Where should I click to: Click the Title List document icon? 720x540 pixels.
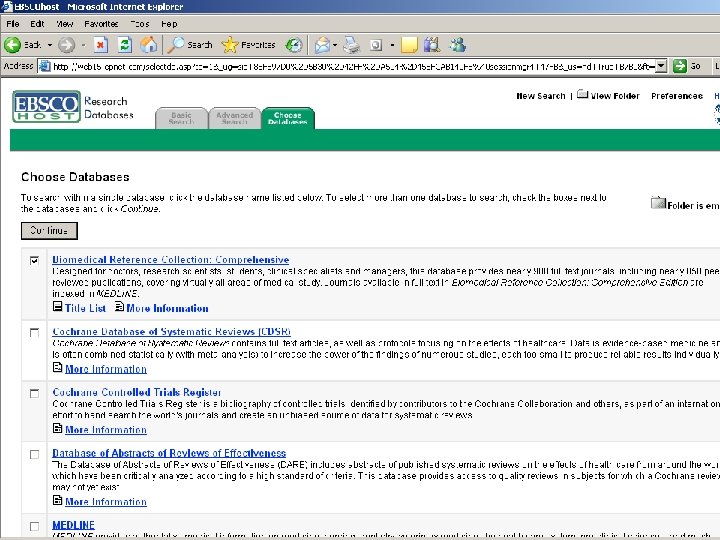[57, 306]
